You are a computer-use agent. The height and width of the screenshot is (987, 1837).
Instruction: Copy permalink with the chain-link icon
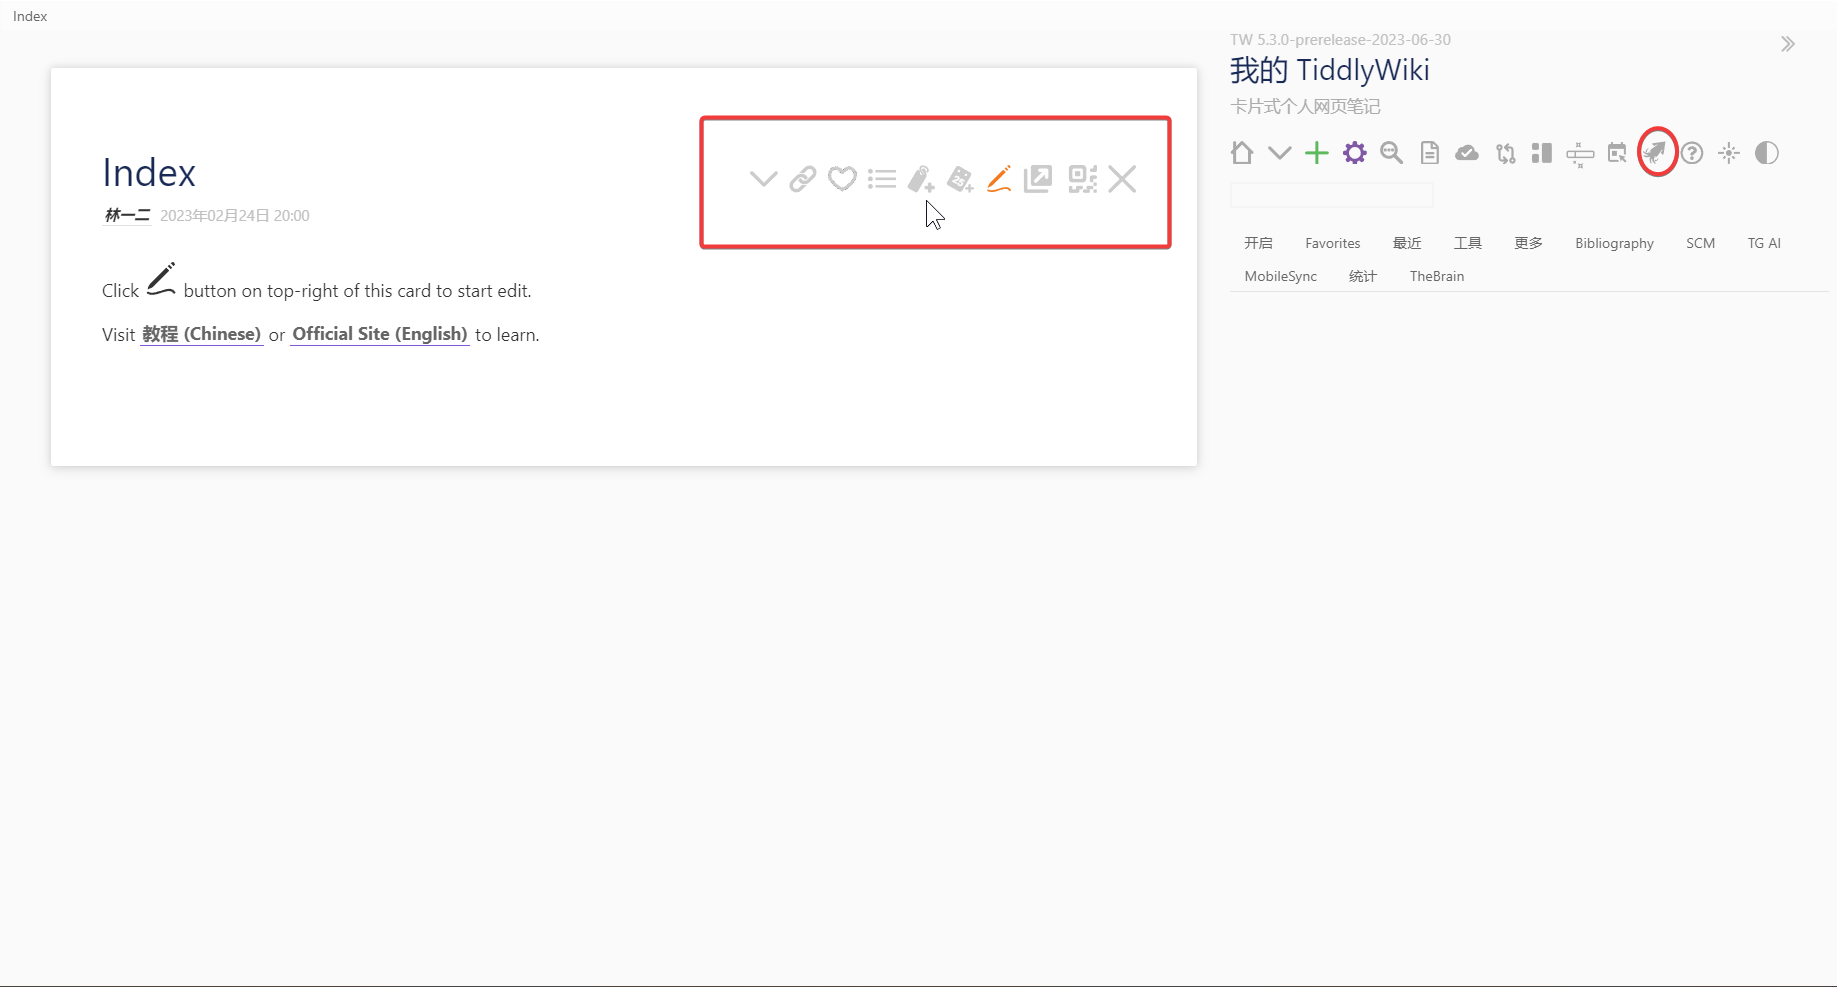(803, 179)
